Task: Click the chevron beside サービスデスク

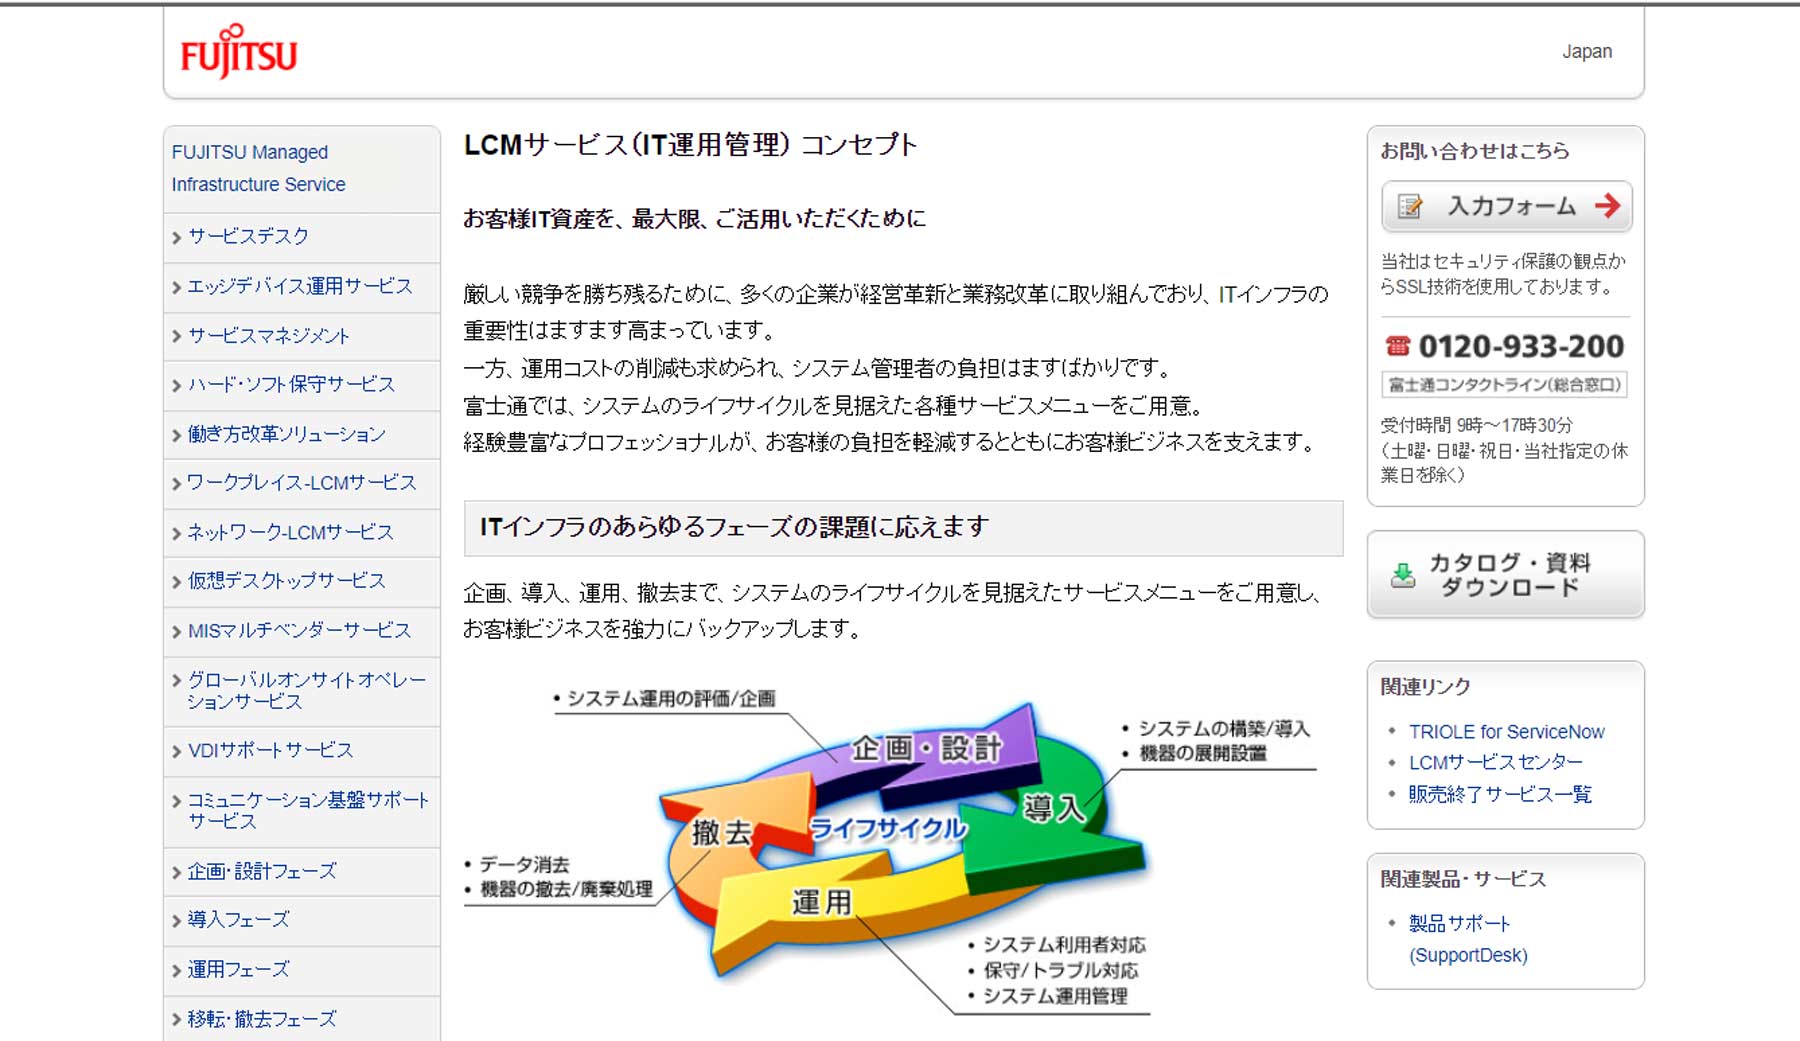Action: [x=176, y=237]
